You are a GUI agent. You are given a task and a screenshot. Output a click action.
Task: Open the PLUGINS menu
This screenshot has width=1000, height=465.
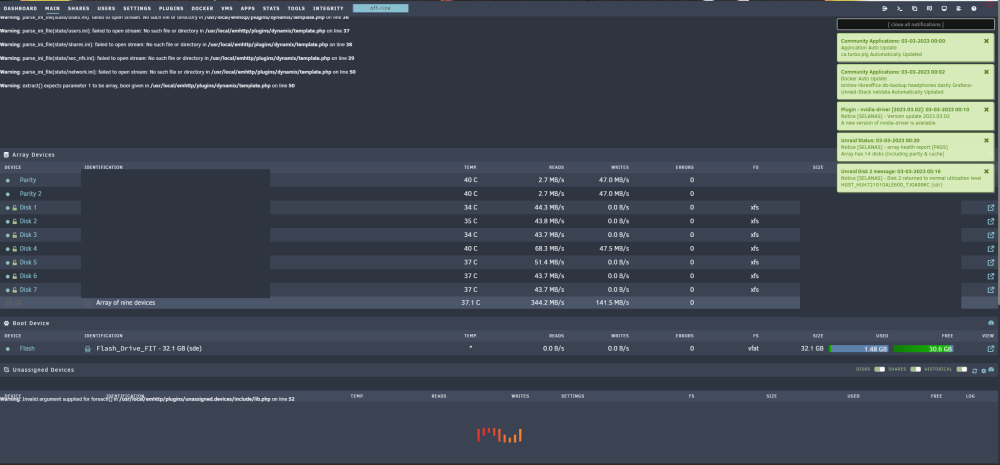point(171,8)
